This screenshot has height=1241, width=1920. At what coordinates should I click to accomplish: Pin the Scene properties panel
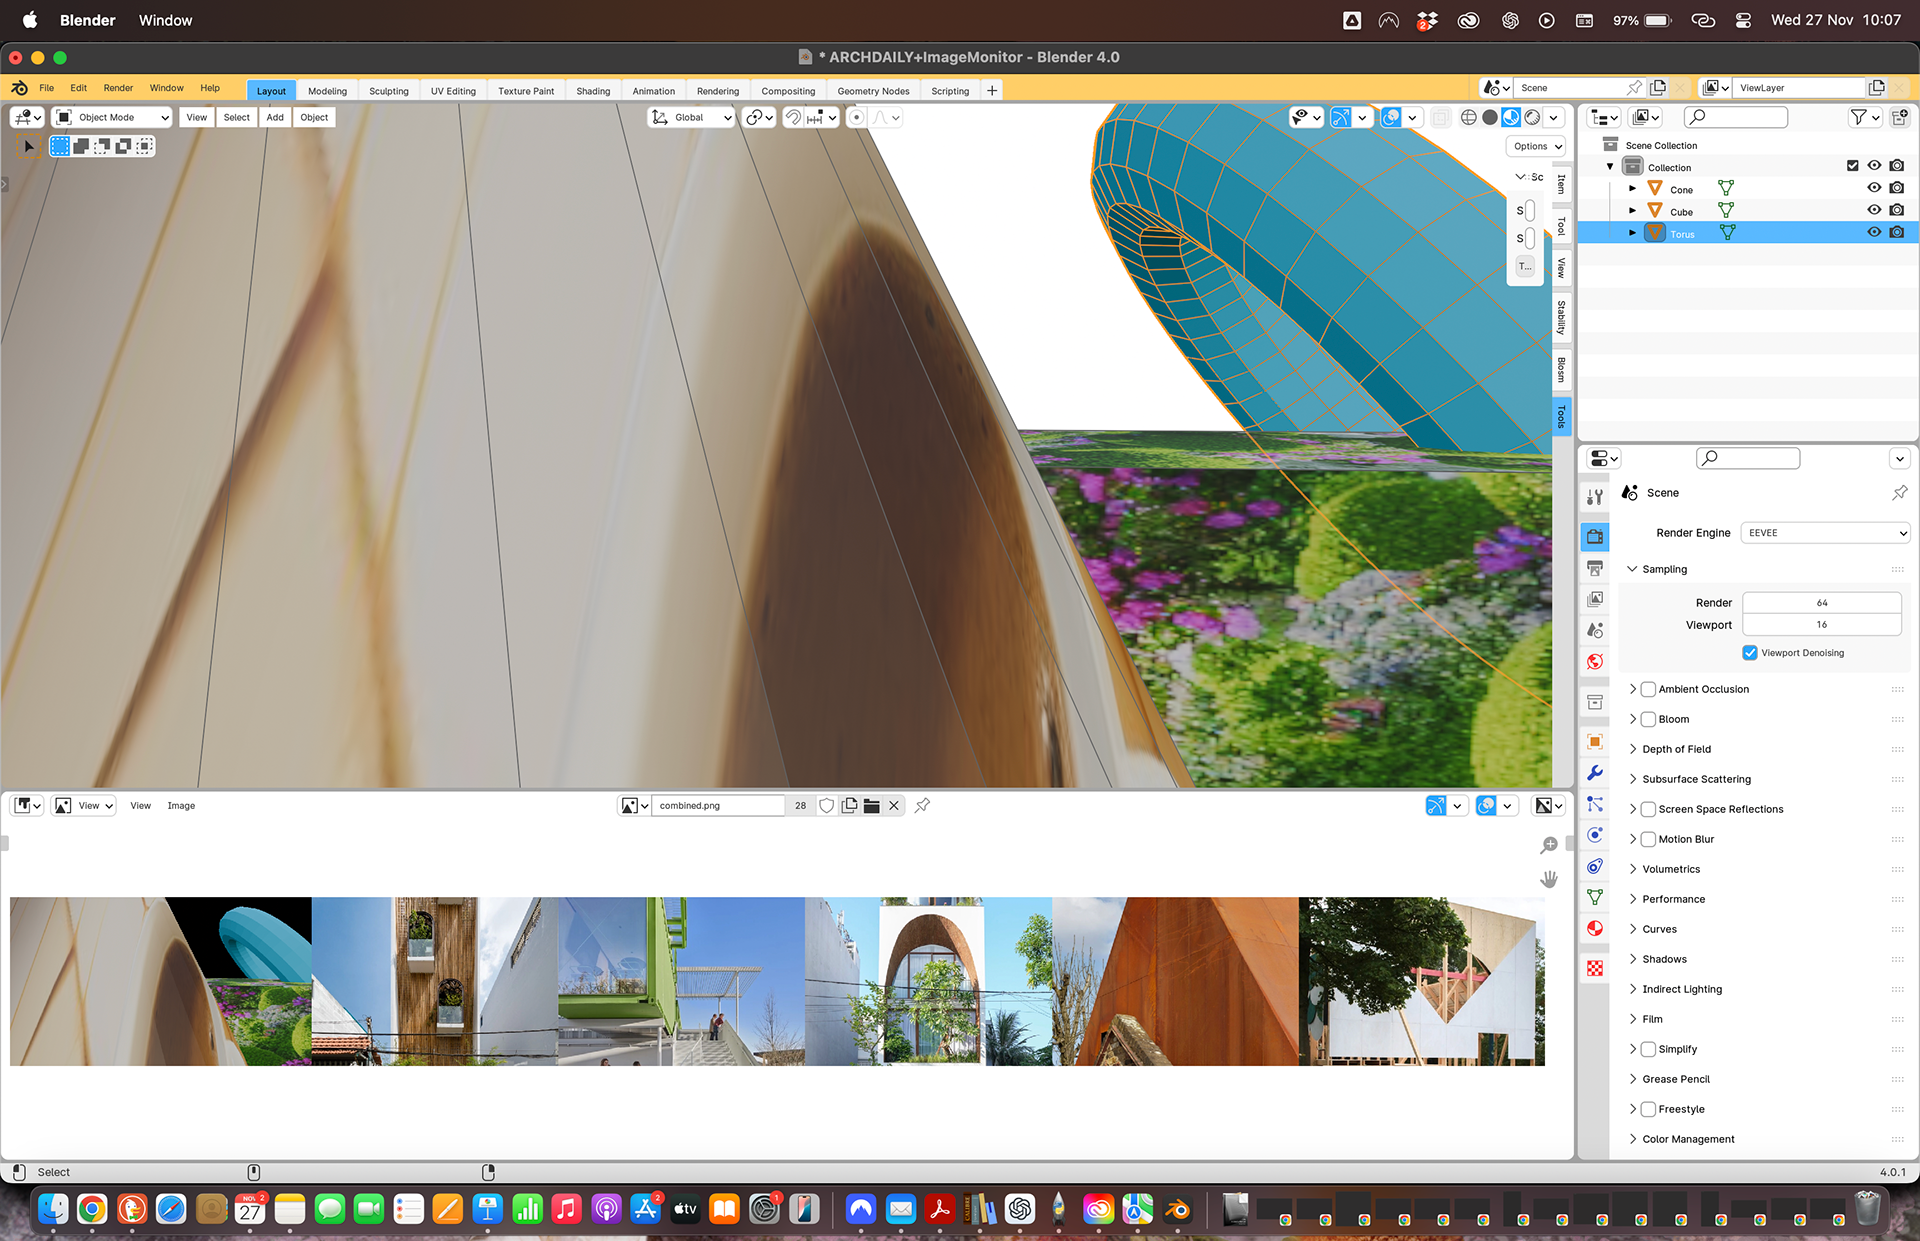1899,492
